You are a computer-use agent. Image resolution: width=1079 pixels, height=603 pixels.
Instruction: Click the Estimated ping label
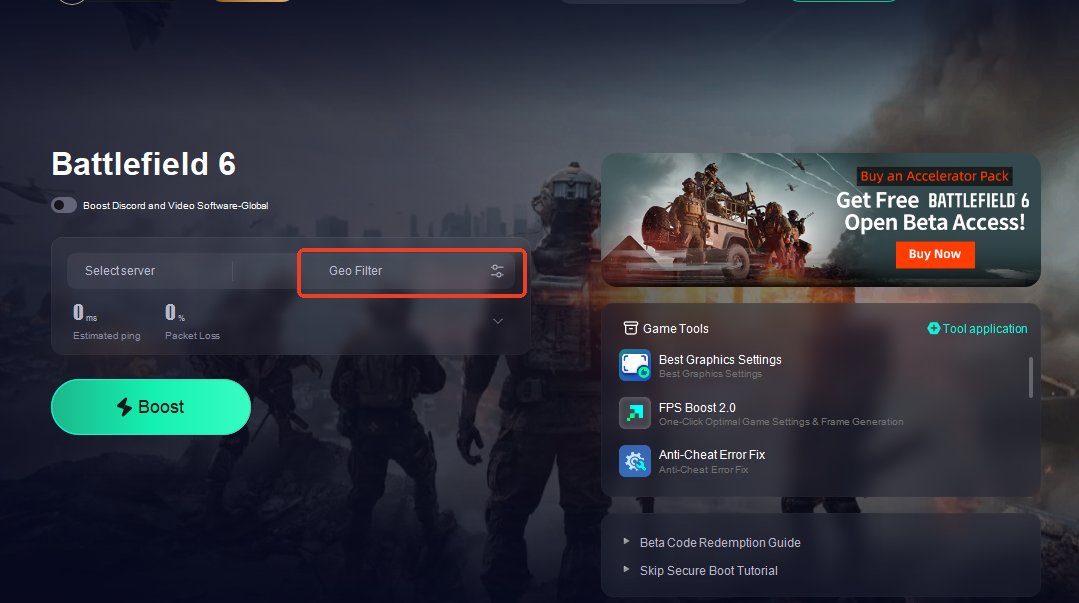coord(107,336)
